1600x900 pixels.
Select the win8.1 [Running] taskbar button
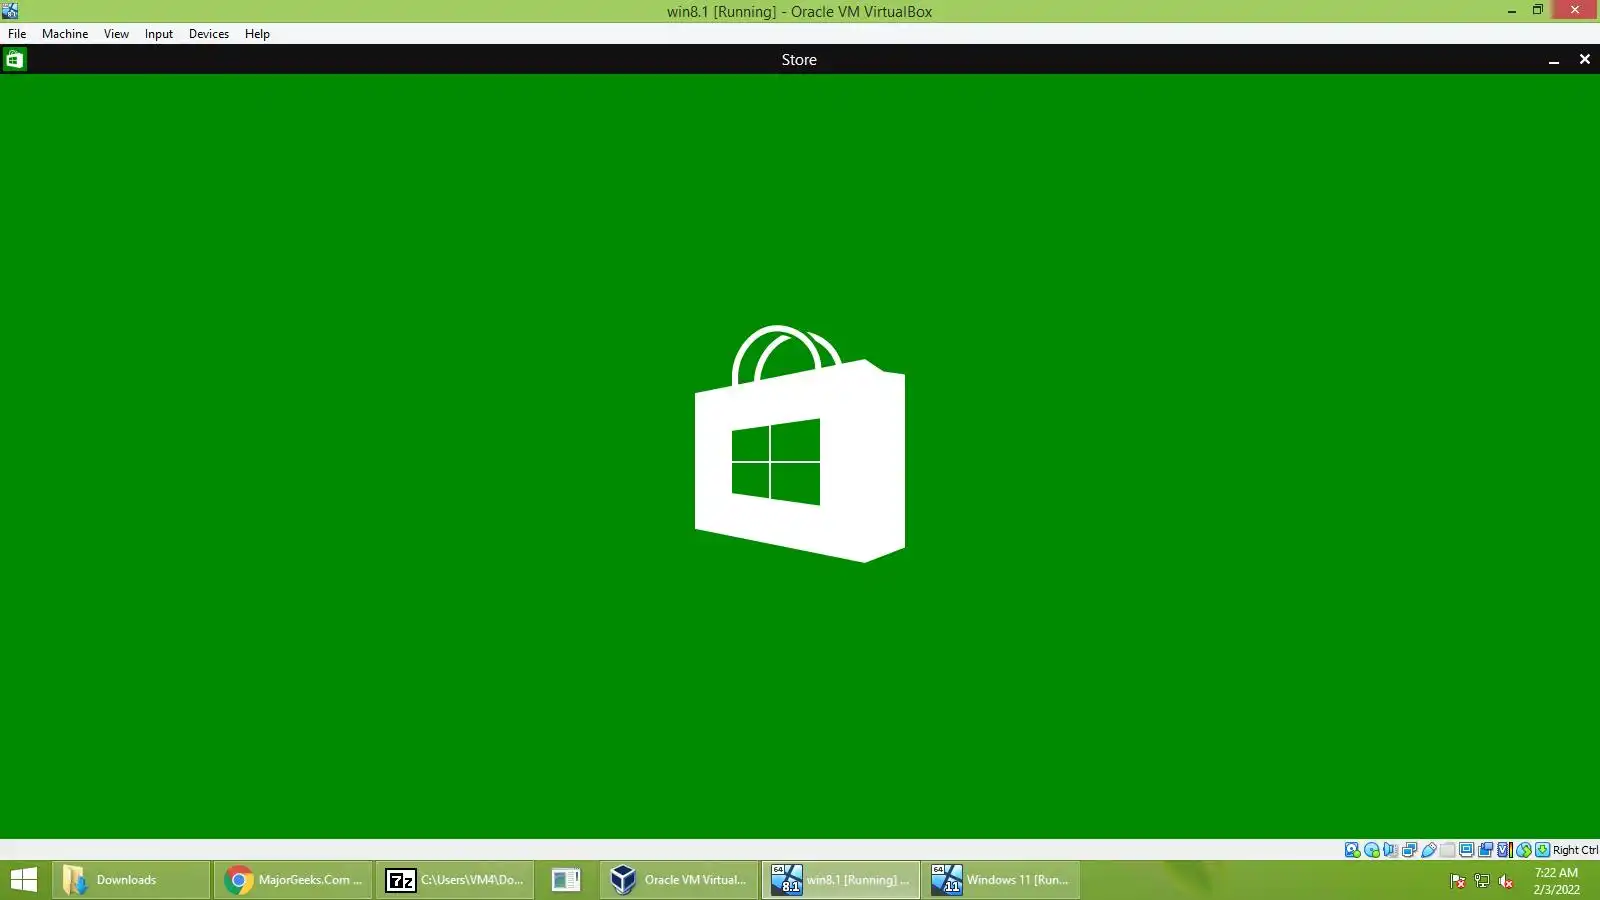841,880
